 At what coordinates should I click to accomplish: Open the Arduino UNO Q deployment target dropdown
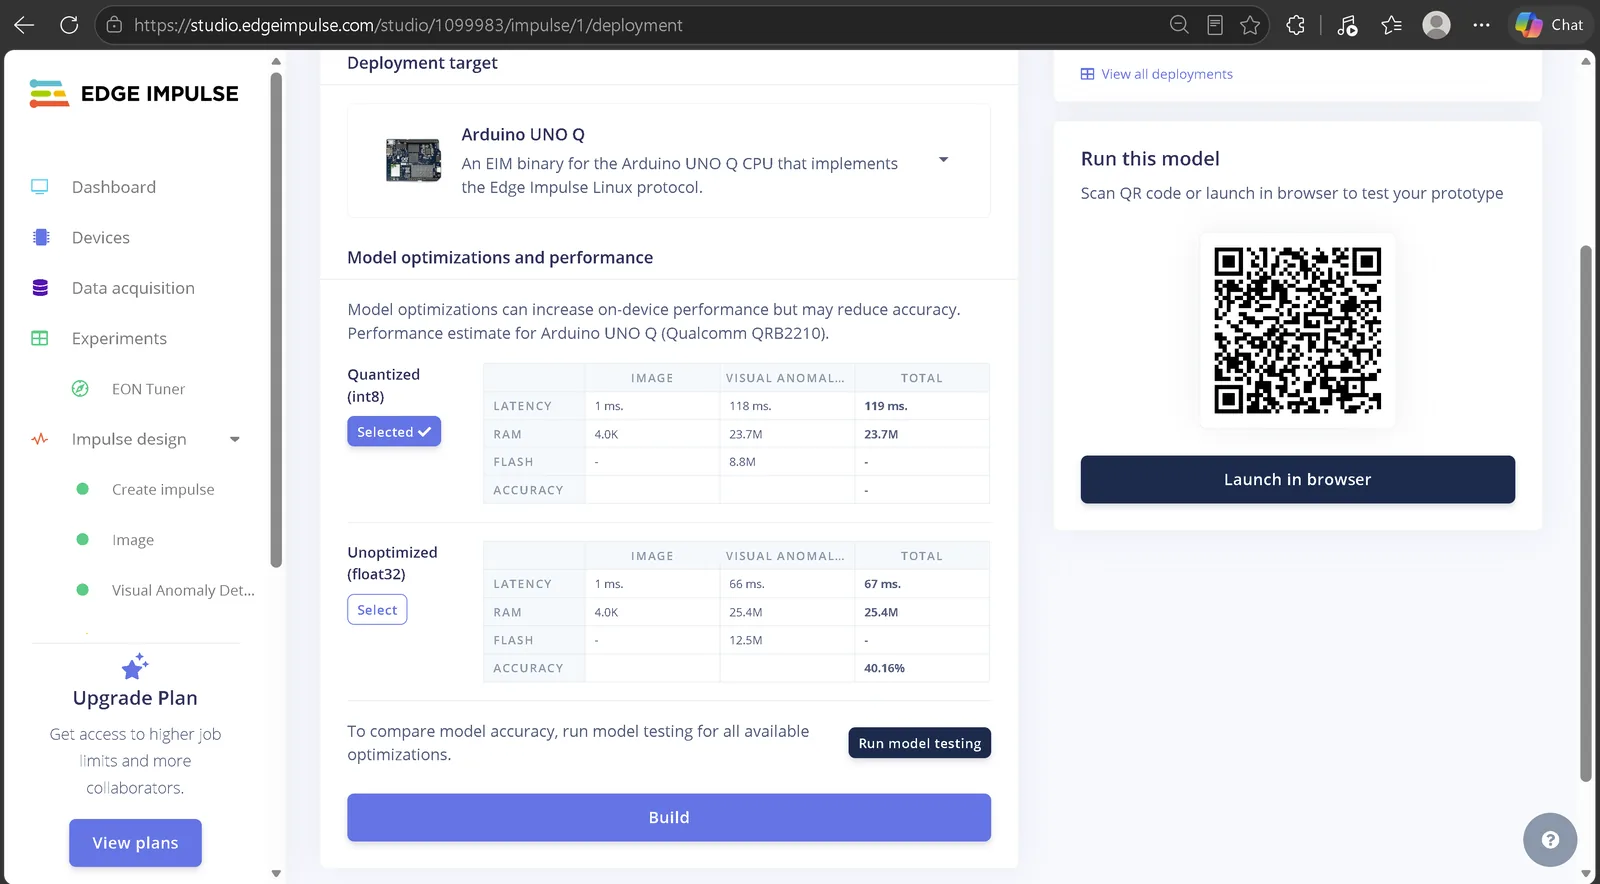click(x=943, y=160)
